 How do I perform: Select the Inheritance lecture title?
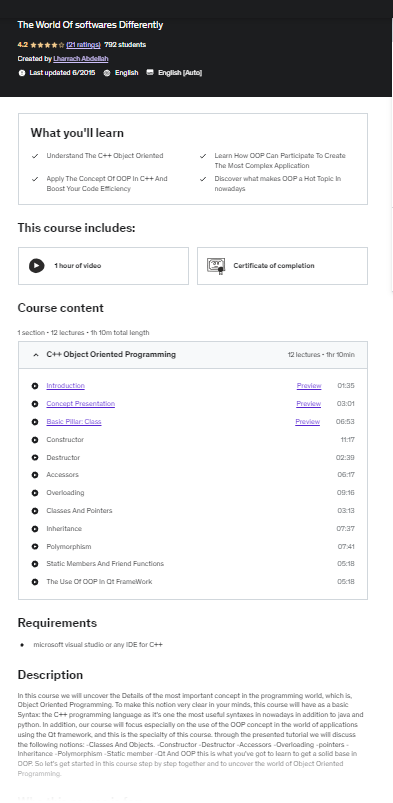tap(64, 529)
